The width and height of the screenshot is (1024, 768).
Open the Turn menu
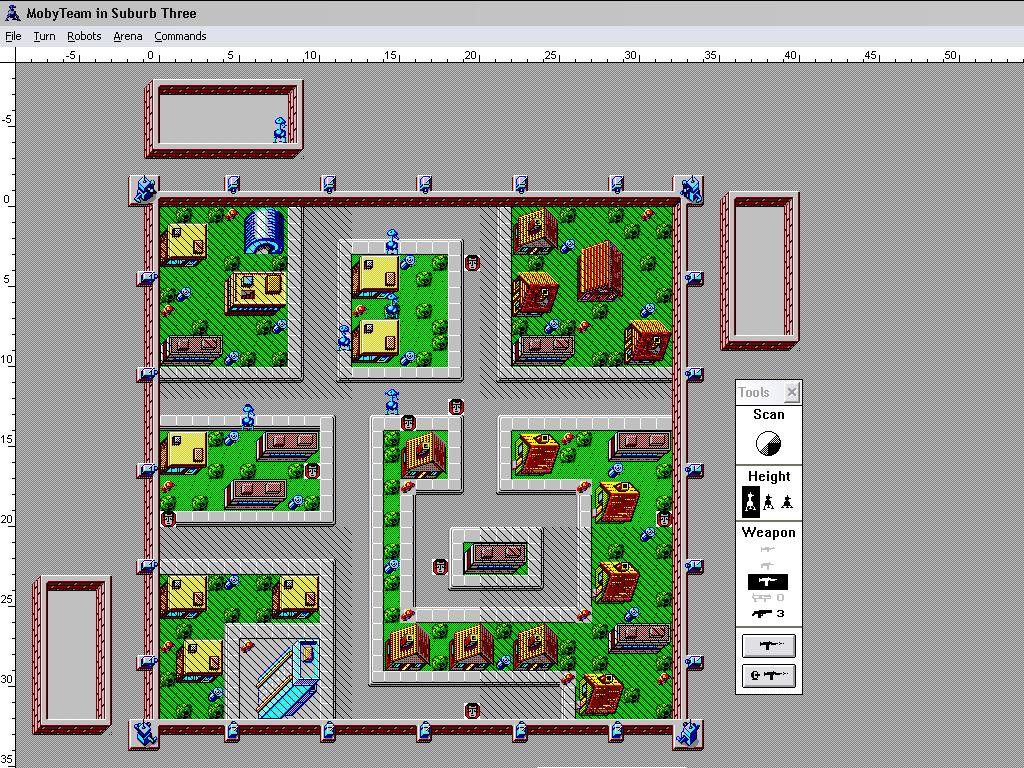[44, 36]
